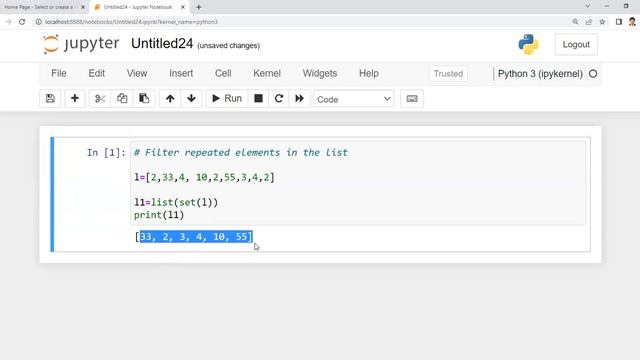Restart the kernel with the circular arrow icon
Image resolution: width=640 pixels, height=360 pixels.
click(279, 98)
